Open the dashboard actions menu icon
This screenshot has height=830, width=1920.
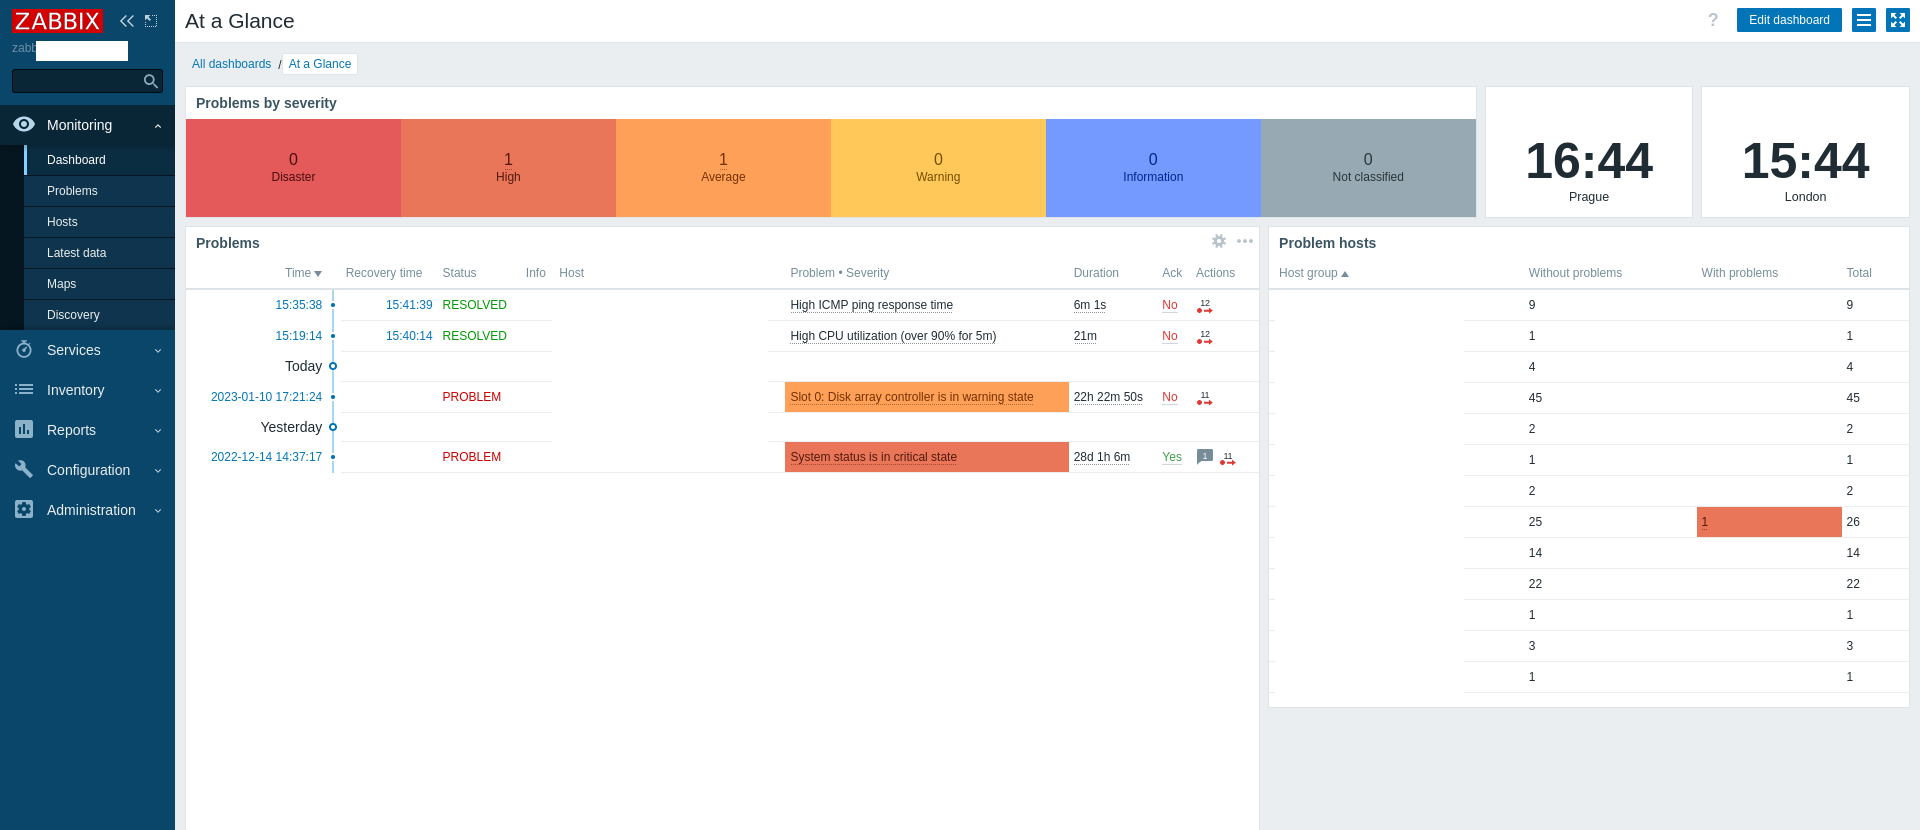pyautogui.click(x=1864, y=20)
